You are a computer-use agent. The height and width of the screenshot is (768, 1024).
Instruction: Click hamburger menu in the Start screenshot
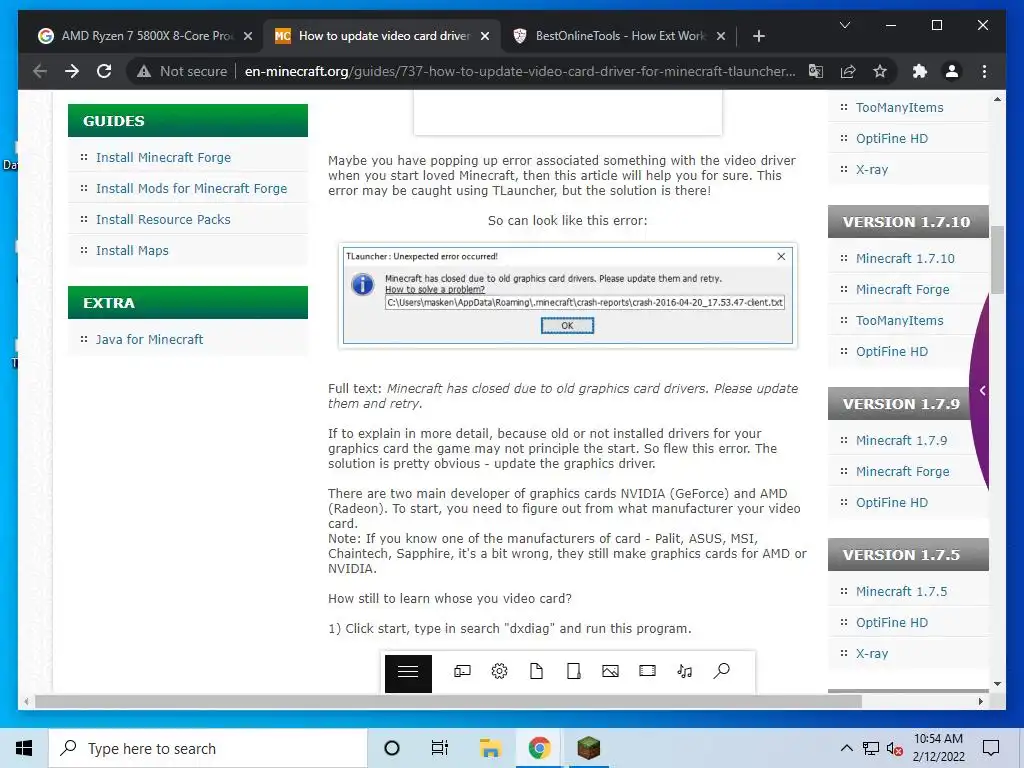tap(408, 673)
